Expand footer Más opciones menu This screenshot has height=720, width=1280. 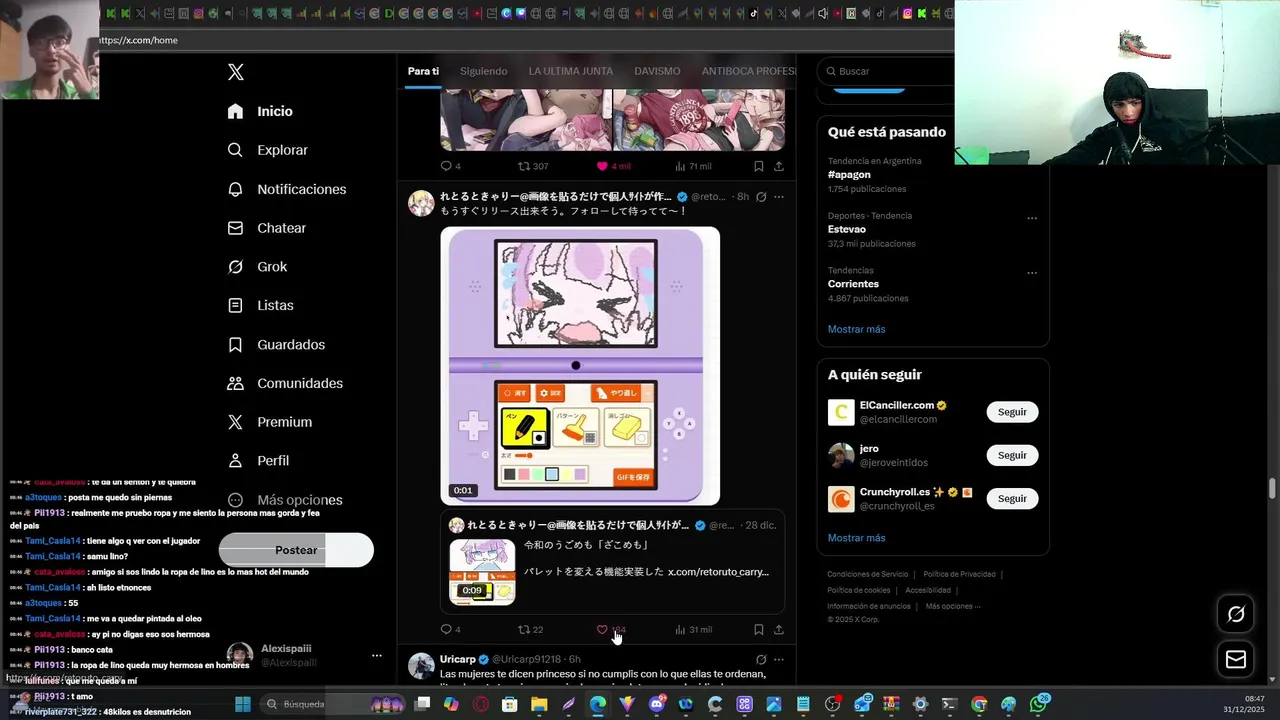tap(953, 606)
